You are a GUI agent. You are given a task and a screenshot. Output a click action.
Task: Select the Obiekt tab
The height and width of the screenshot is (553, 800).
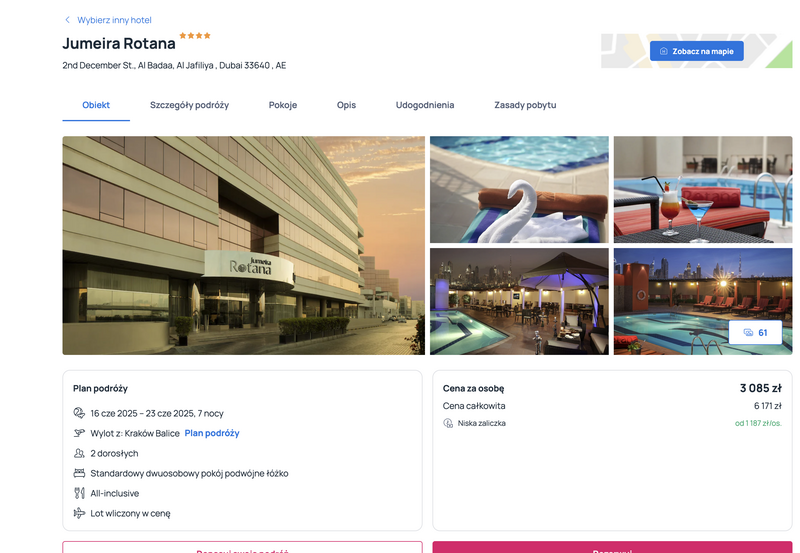click(x=96, y=105)
